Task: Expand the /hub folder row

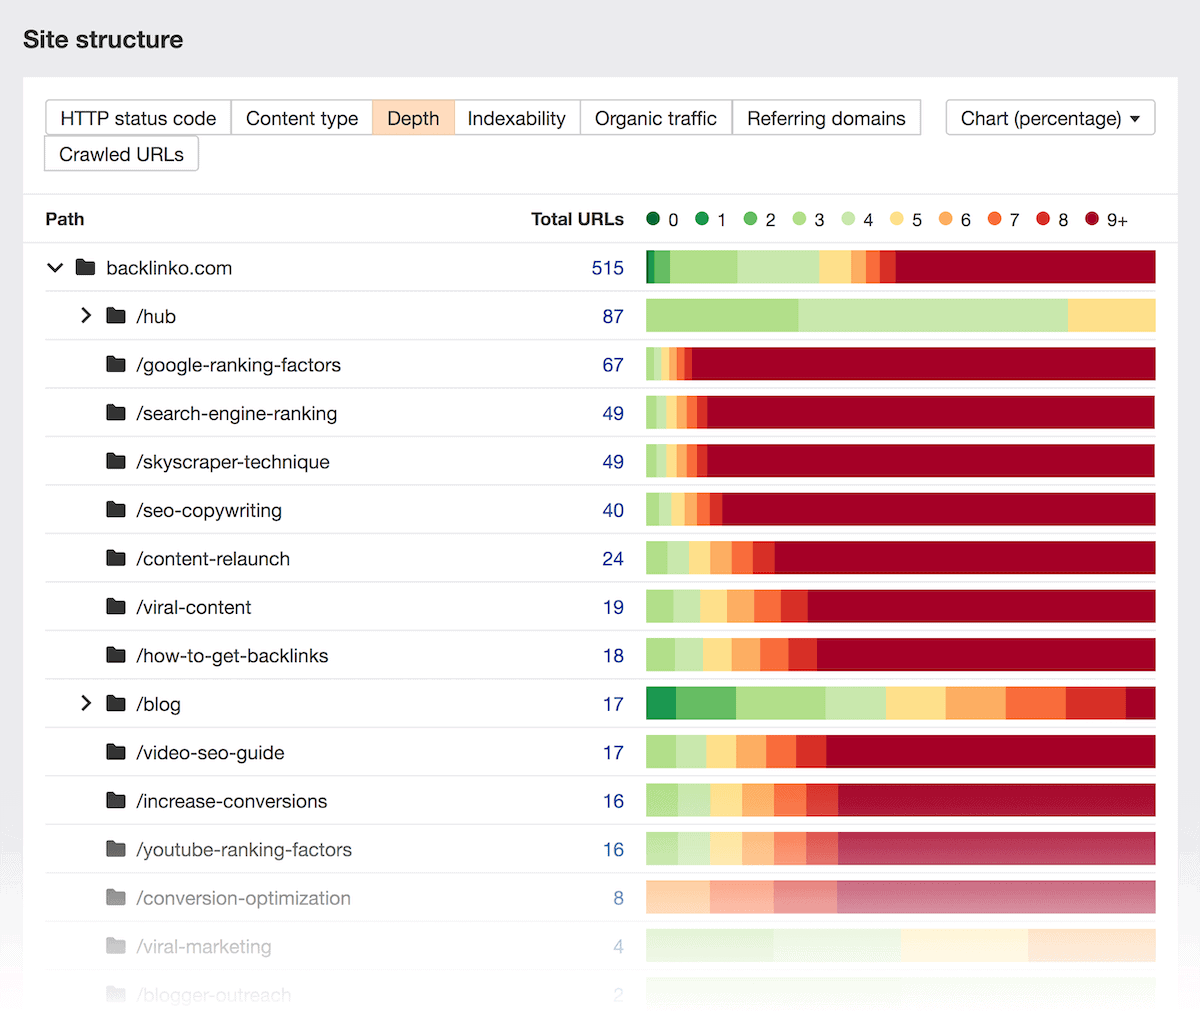Action: 86,316
